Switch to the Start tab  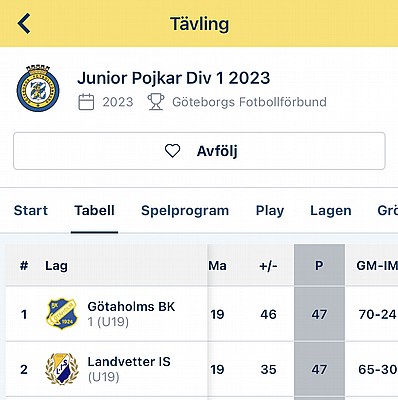[31, 211]
